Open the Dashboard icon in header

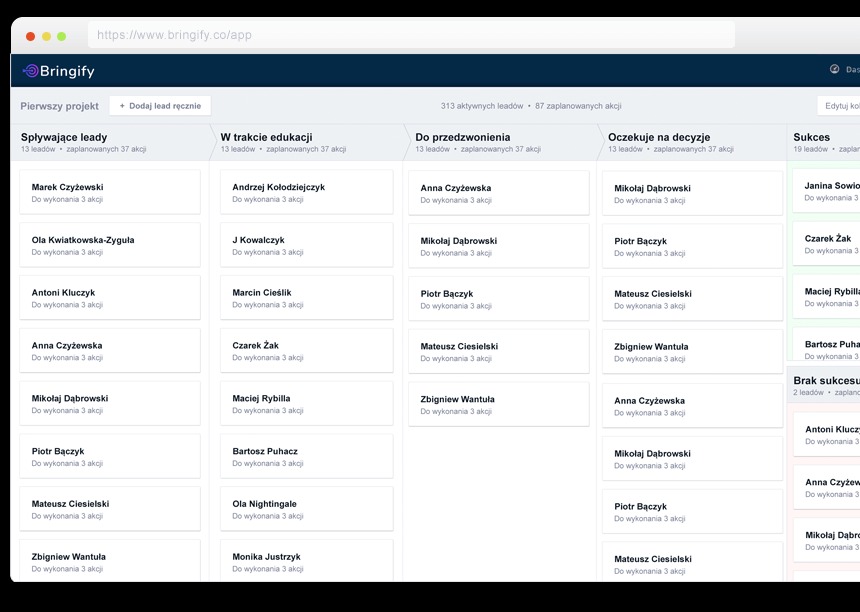coord(835,70)
